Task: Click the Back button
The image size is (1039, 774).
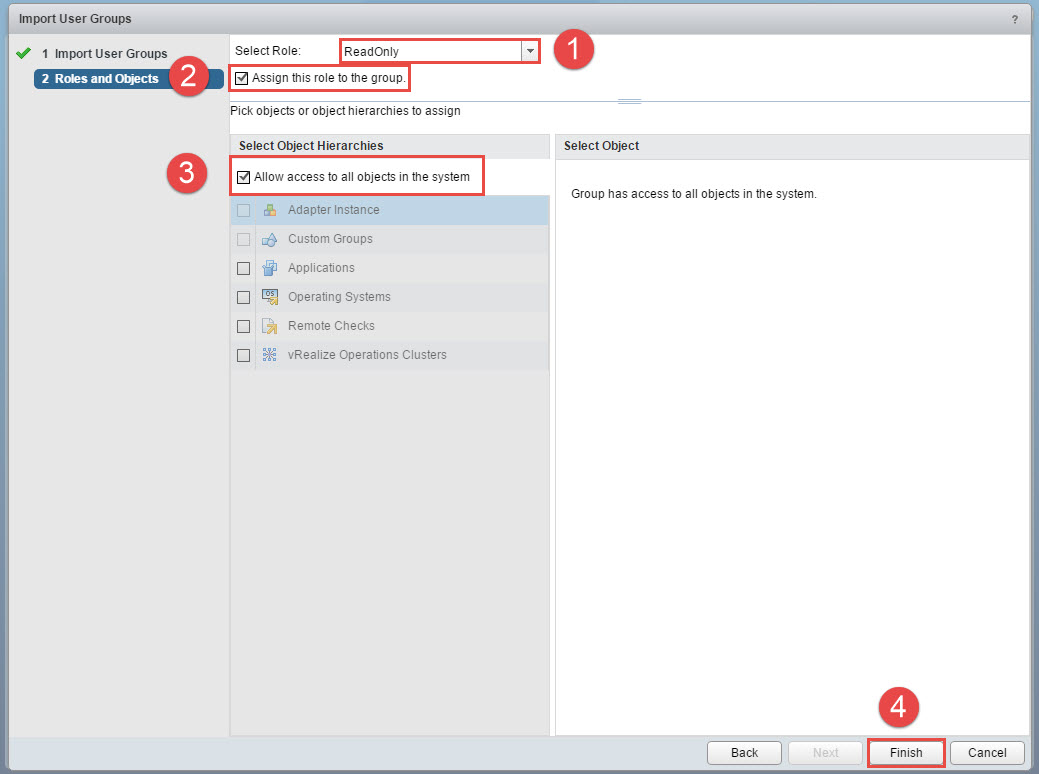Action: (744, 753)
